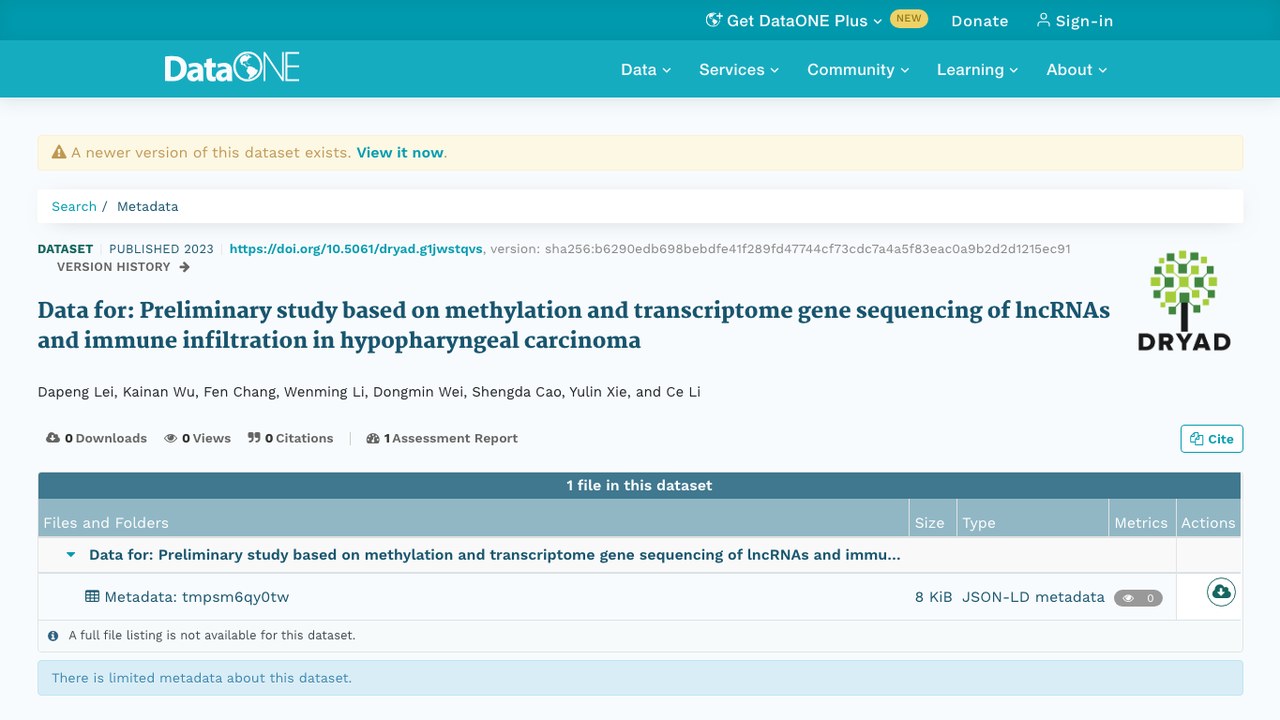Viewport: 1280px width, 720px height.
Task: Click the Version History arrow
Action: pos(184,267)
